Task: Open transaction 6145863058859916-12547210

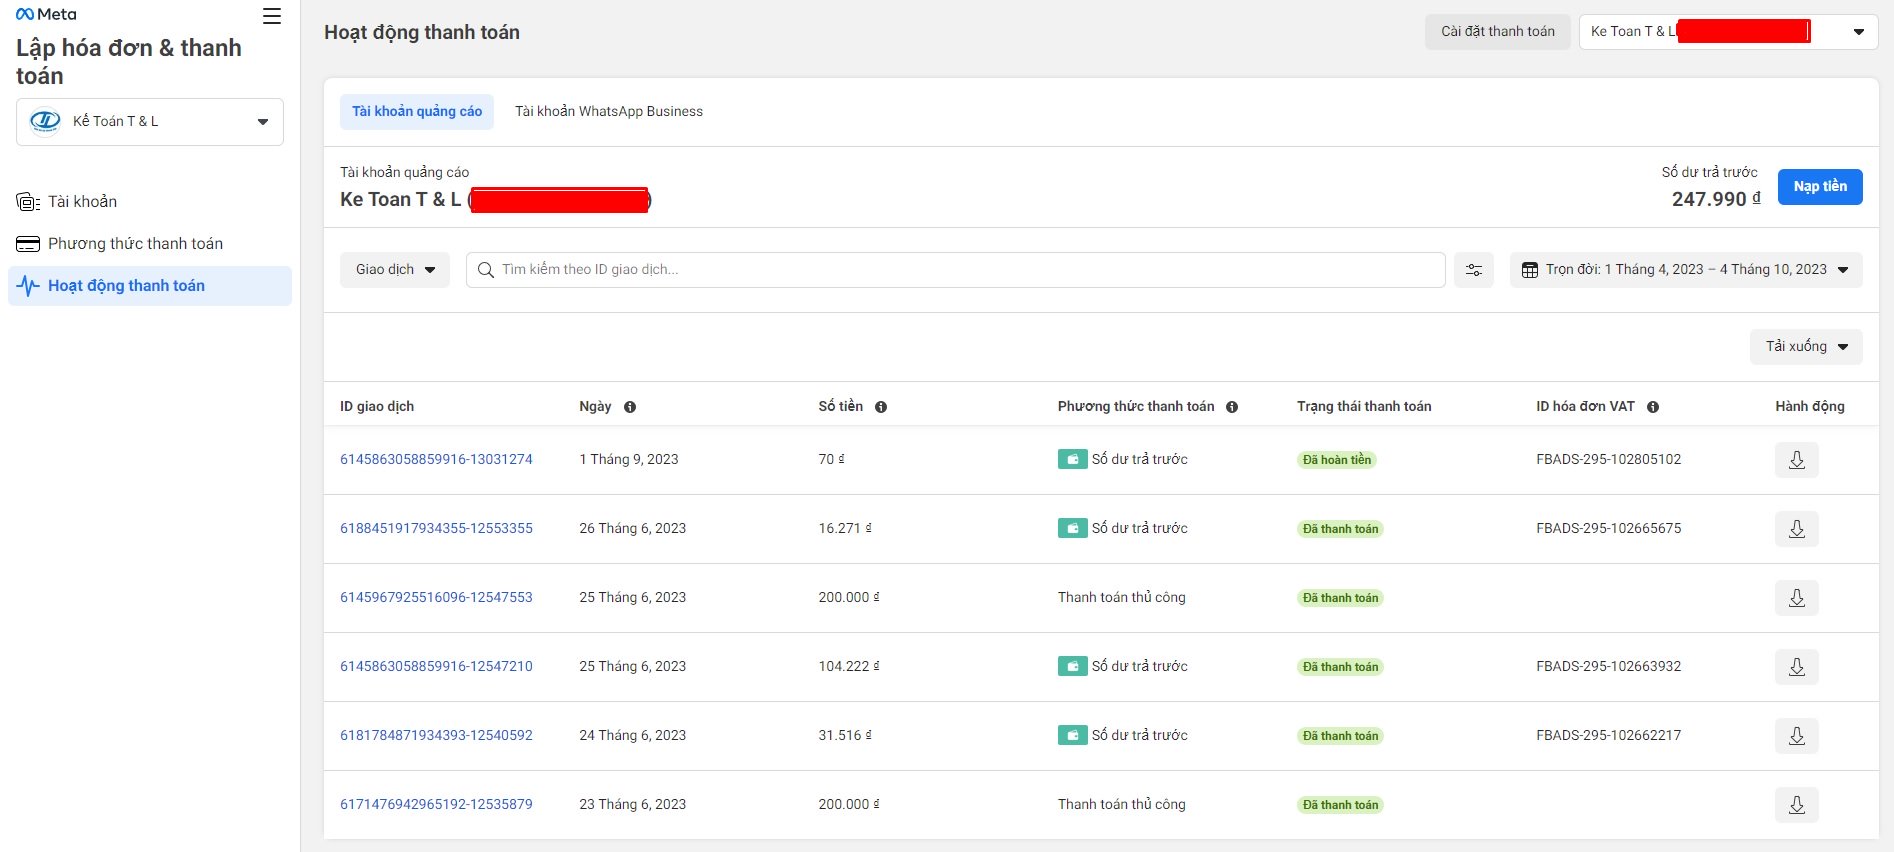Action: (436, 667)
